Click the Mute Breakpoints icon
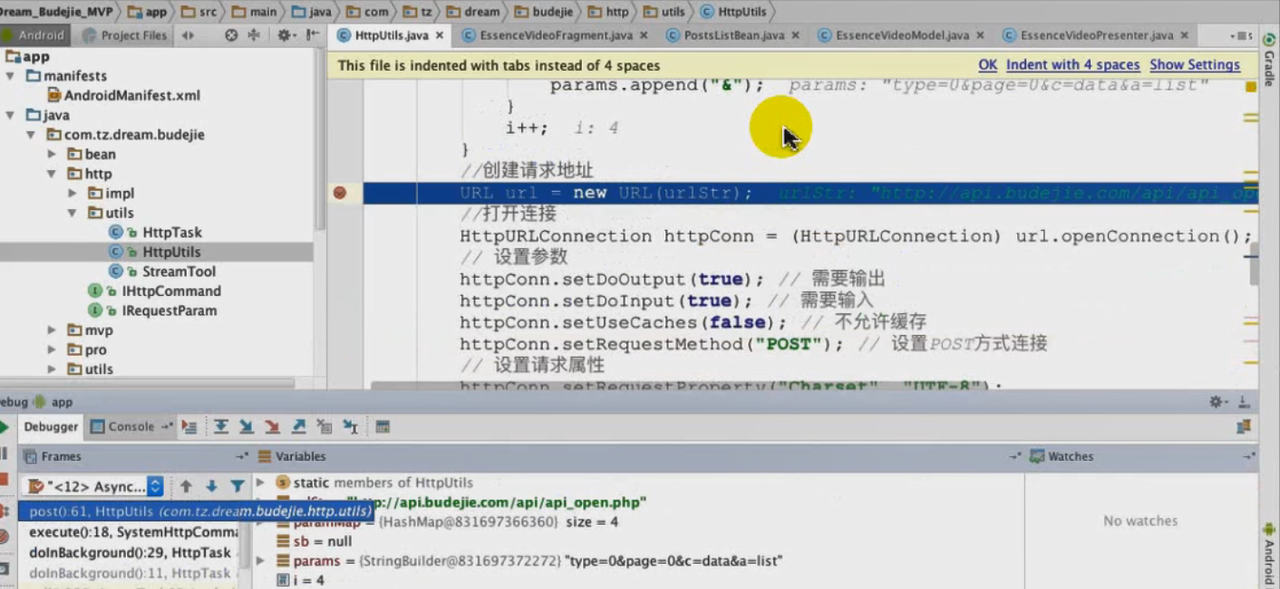Viewport: 1280px width, 589px height. pyautogui.click(x=4, y=537)
